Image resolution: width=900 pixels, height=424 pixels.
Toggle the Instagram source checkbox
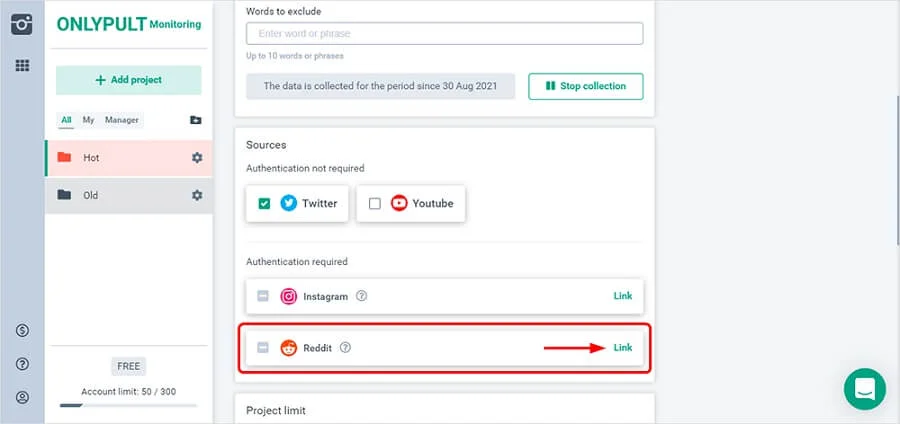click(x=263, y=296)
